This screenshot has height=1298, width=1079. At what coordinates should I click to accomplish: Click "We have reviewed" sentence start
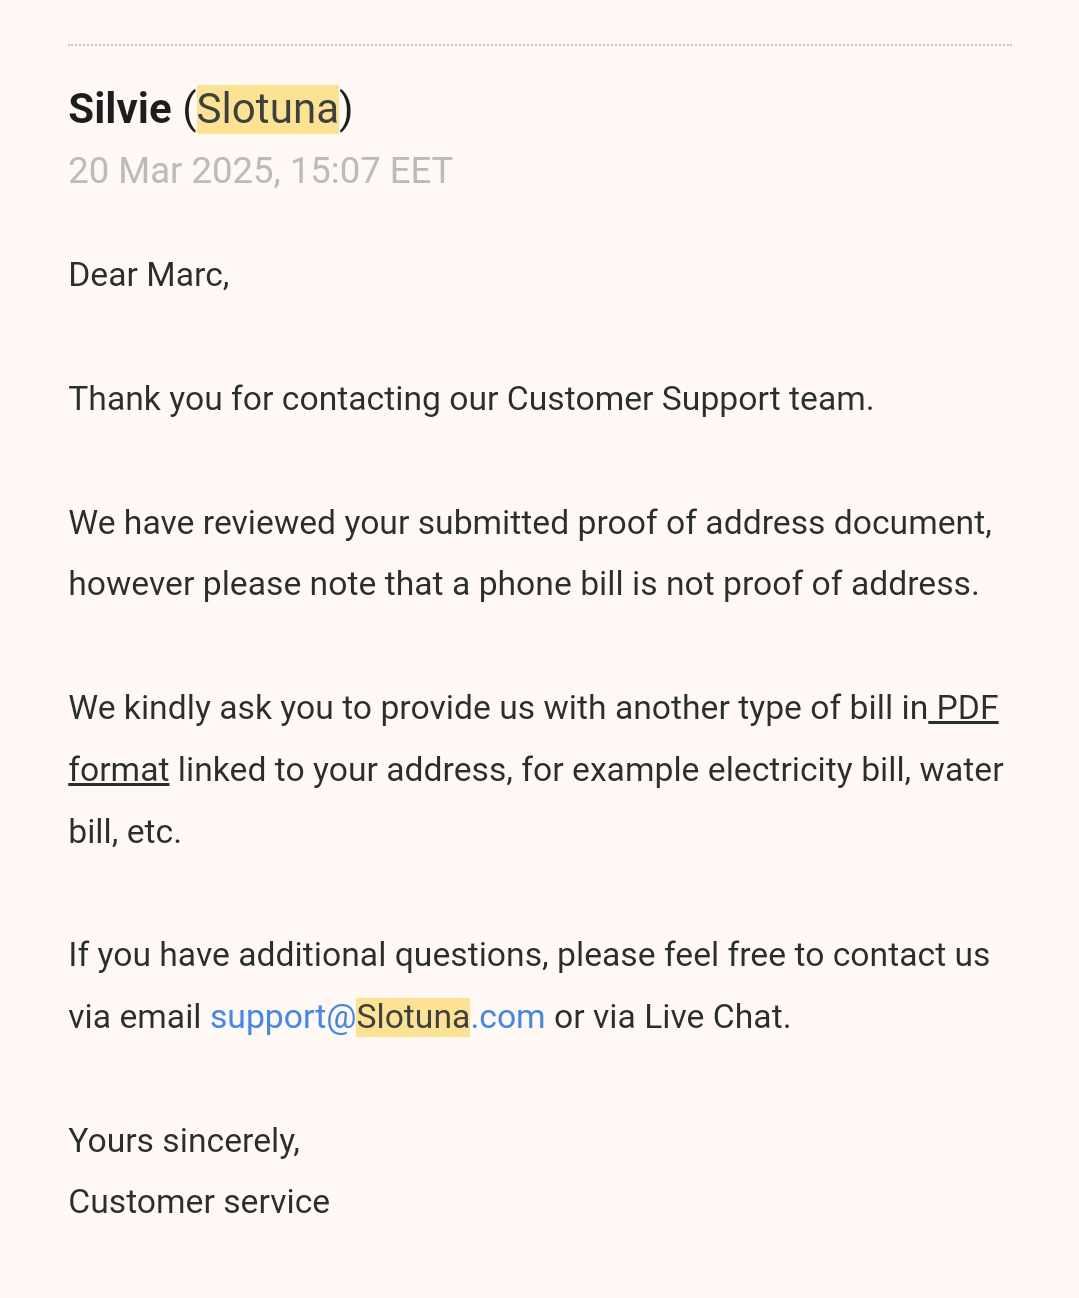[200, 523]
